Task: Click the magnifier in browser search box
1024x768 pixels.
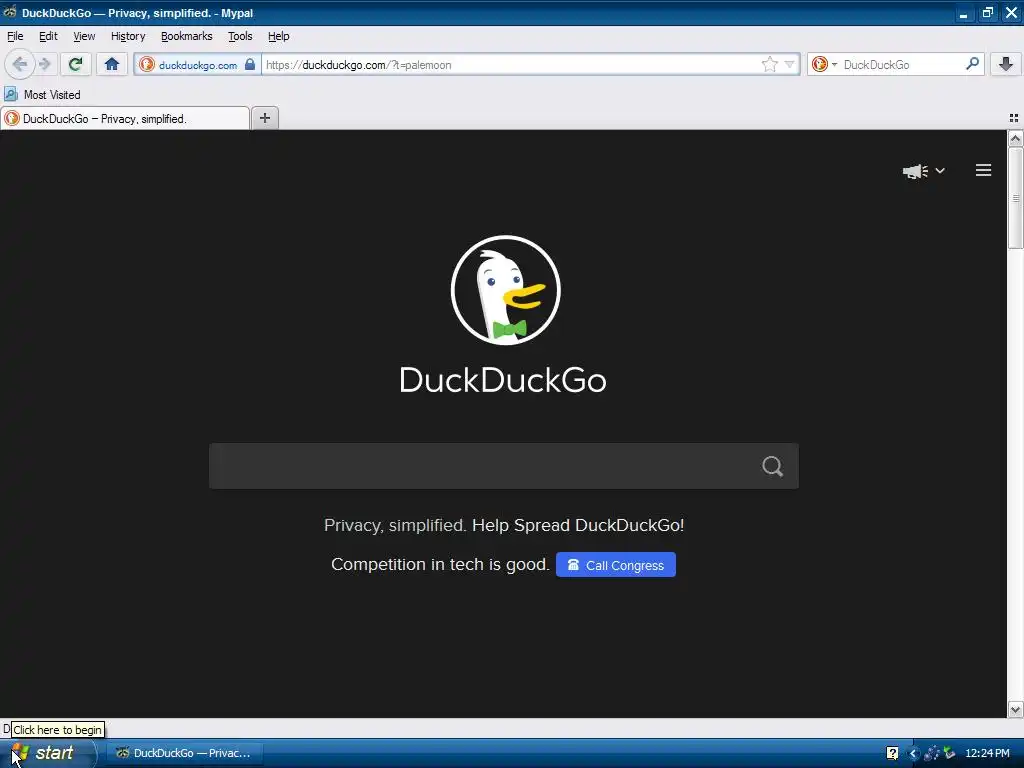Action: [x=972, y=64]
